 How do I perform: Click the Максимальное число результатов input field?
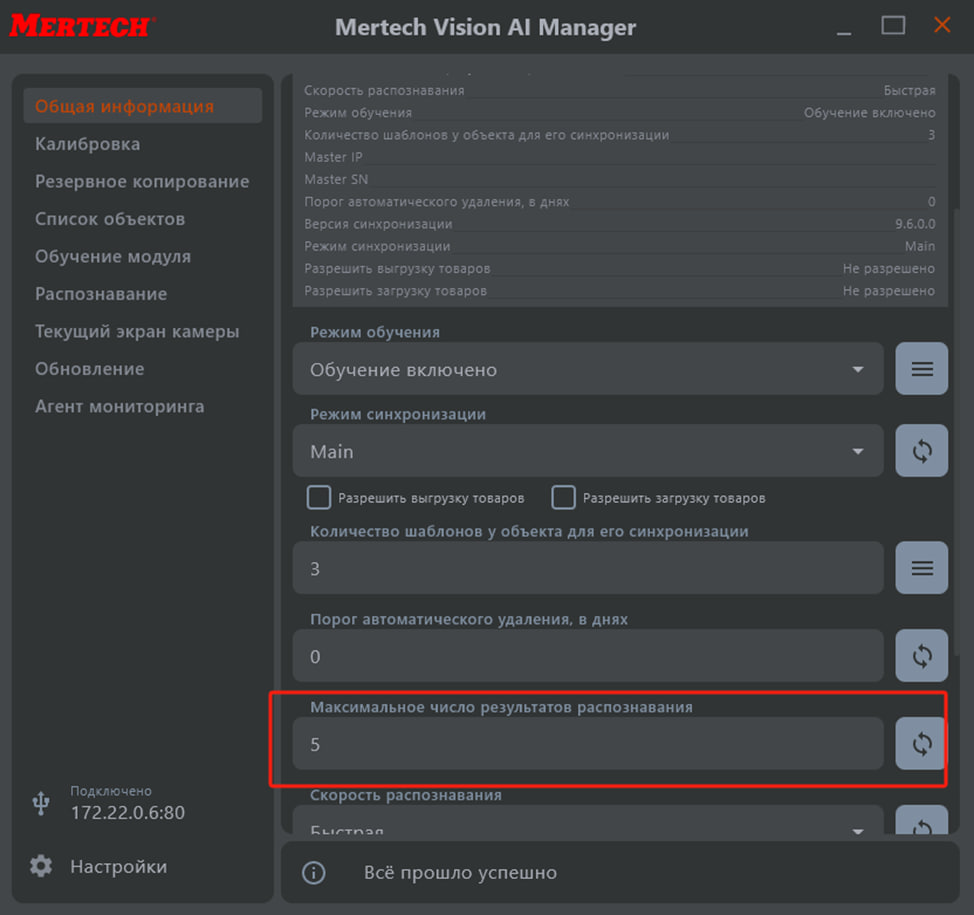(588, 744)
